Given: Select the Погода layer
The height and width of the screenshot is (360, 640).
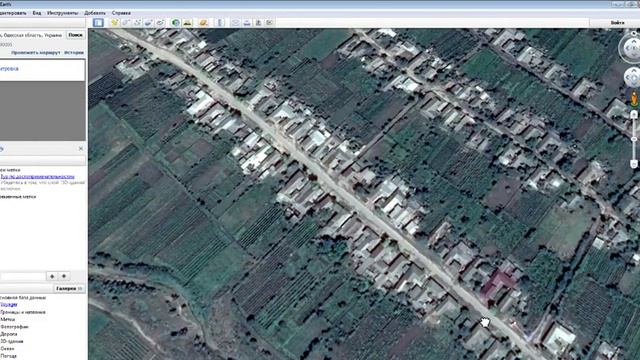Looking at the screenshot, I should [x=9, y=356].
